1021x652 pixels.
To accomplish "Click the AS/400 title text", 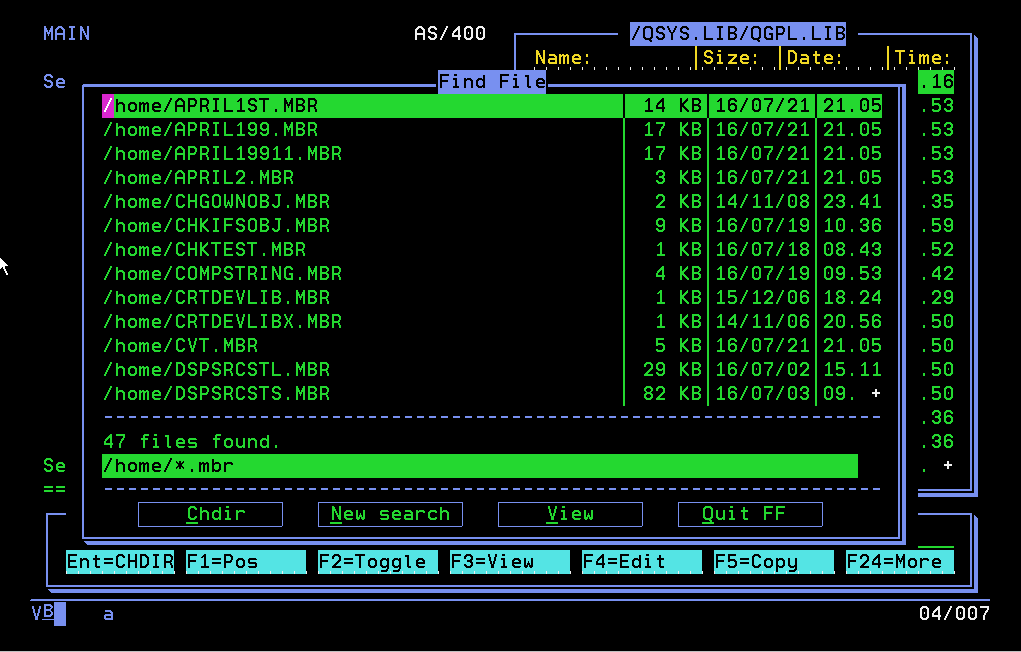I will [450, 34].
